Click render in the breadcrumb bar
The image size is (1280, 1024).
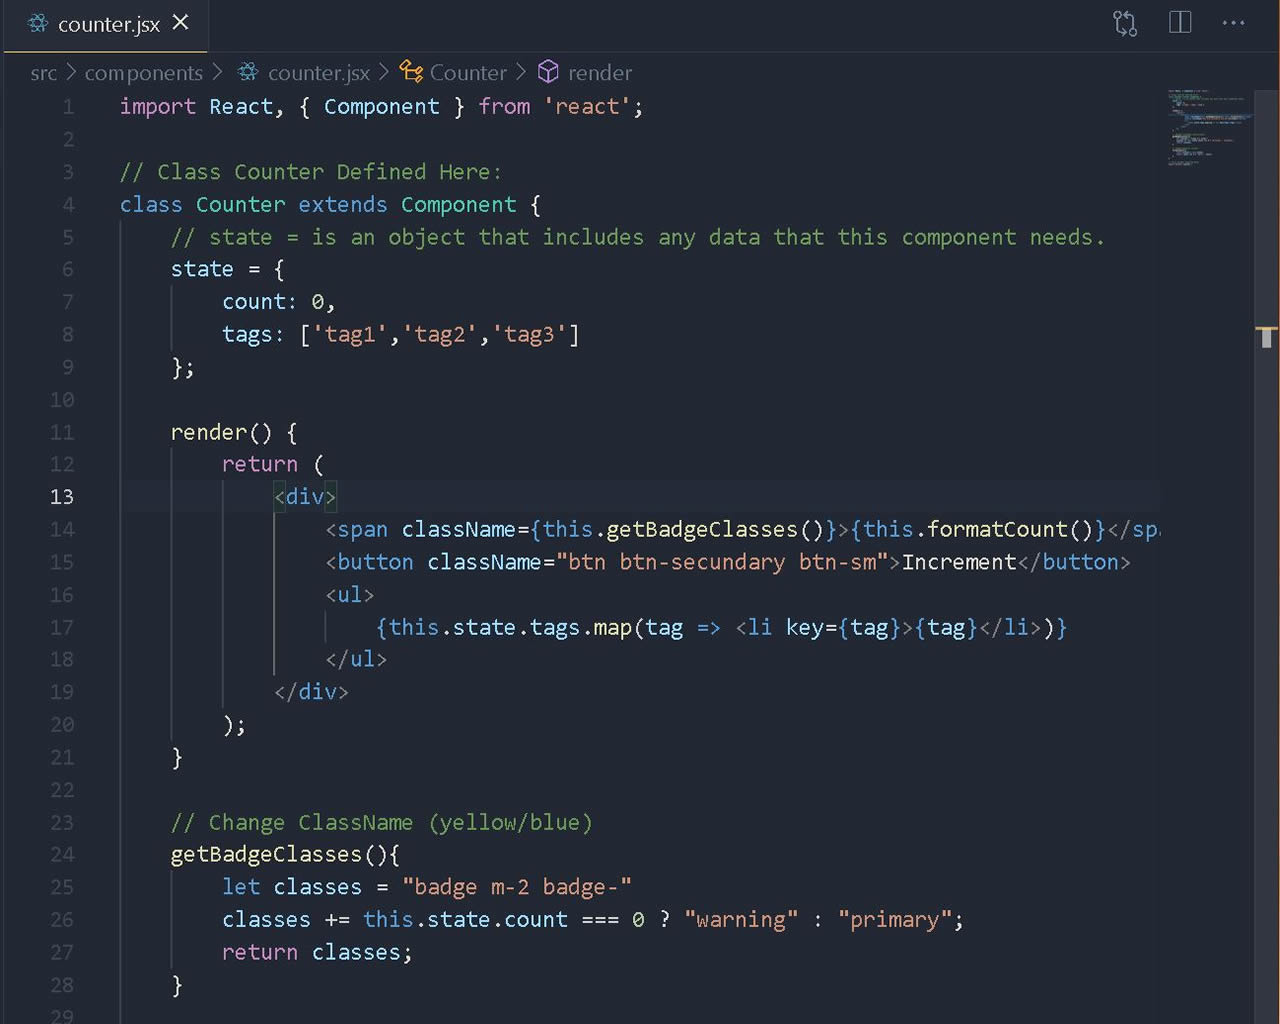(x=601, y=72)
